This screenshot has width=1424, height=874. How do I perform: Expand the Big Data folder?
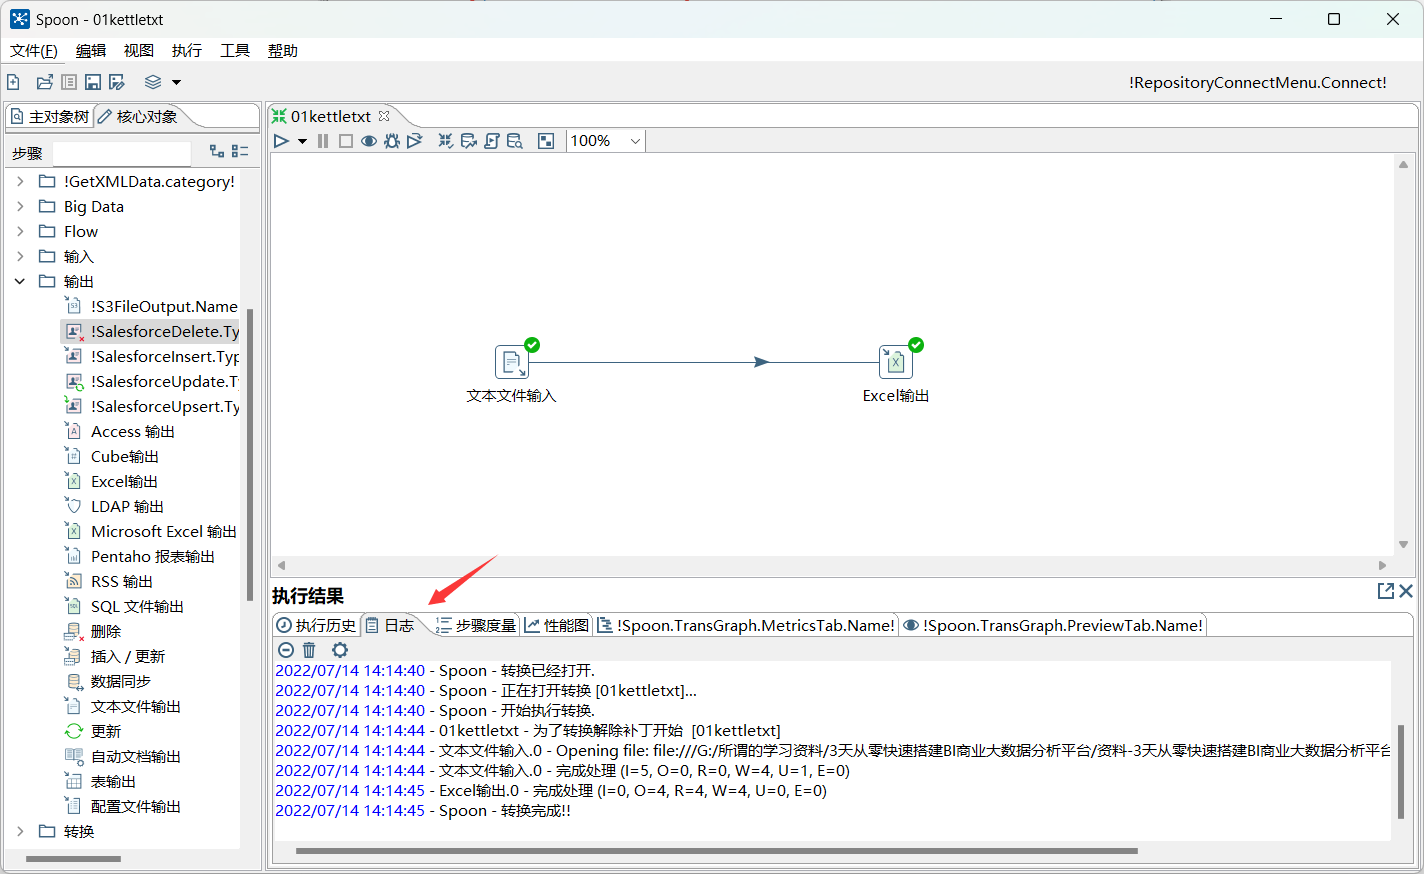(20, 207)
